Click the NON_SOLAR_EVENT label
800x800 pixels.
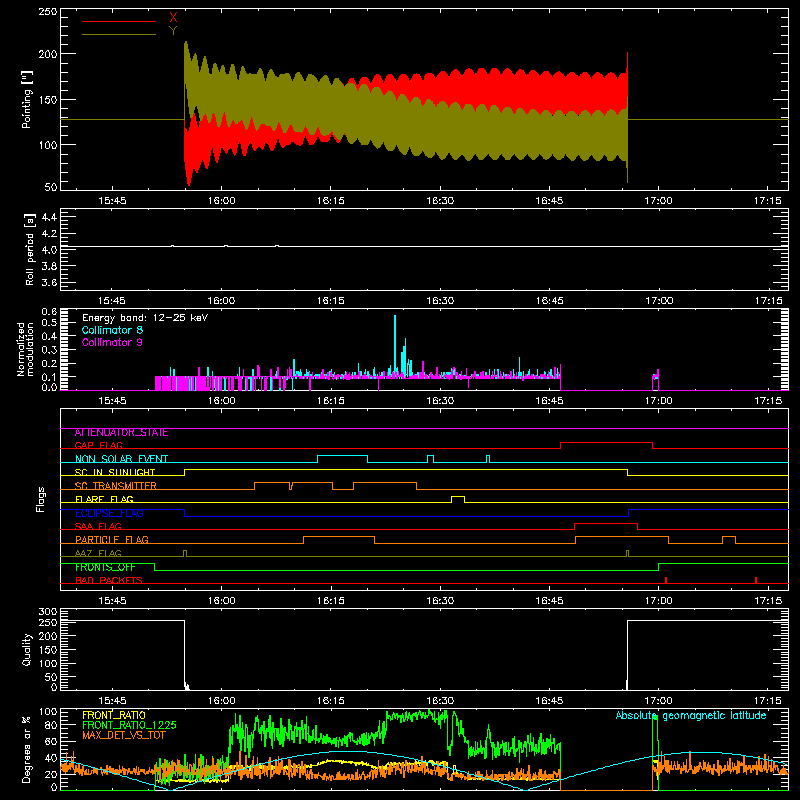121,459
